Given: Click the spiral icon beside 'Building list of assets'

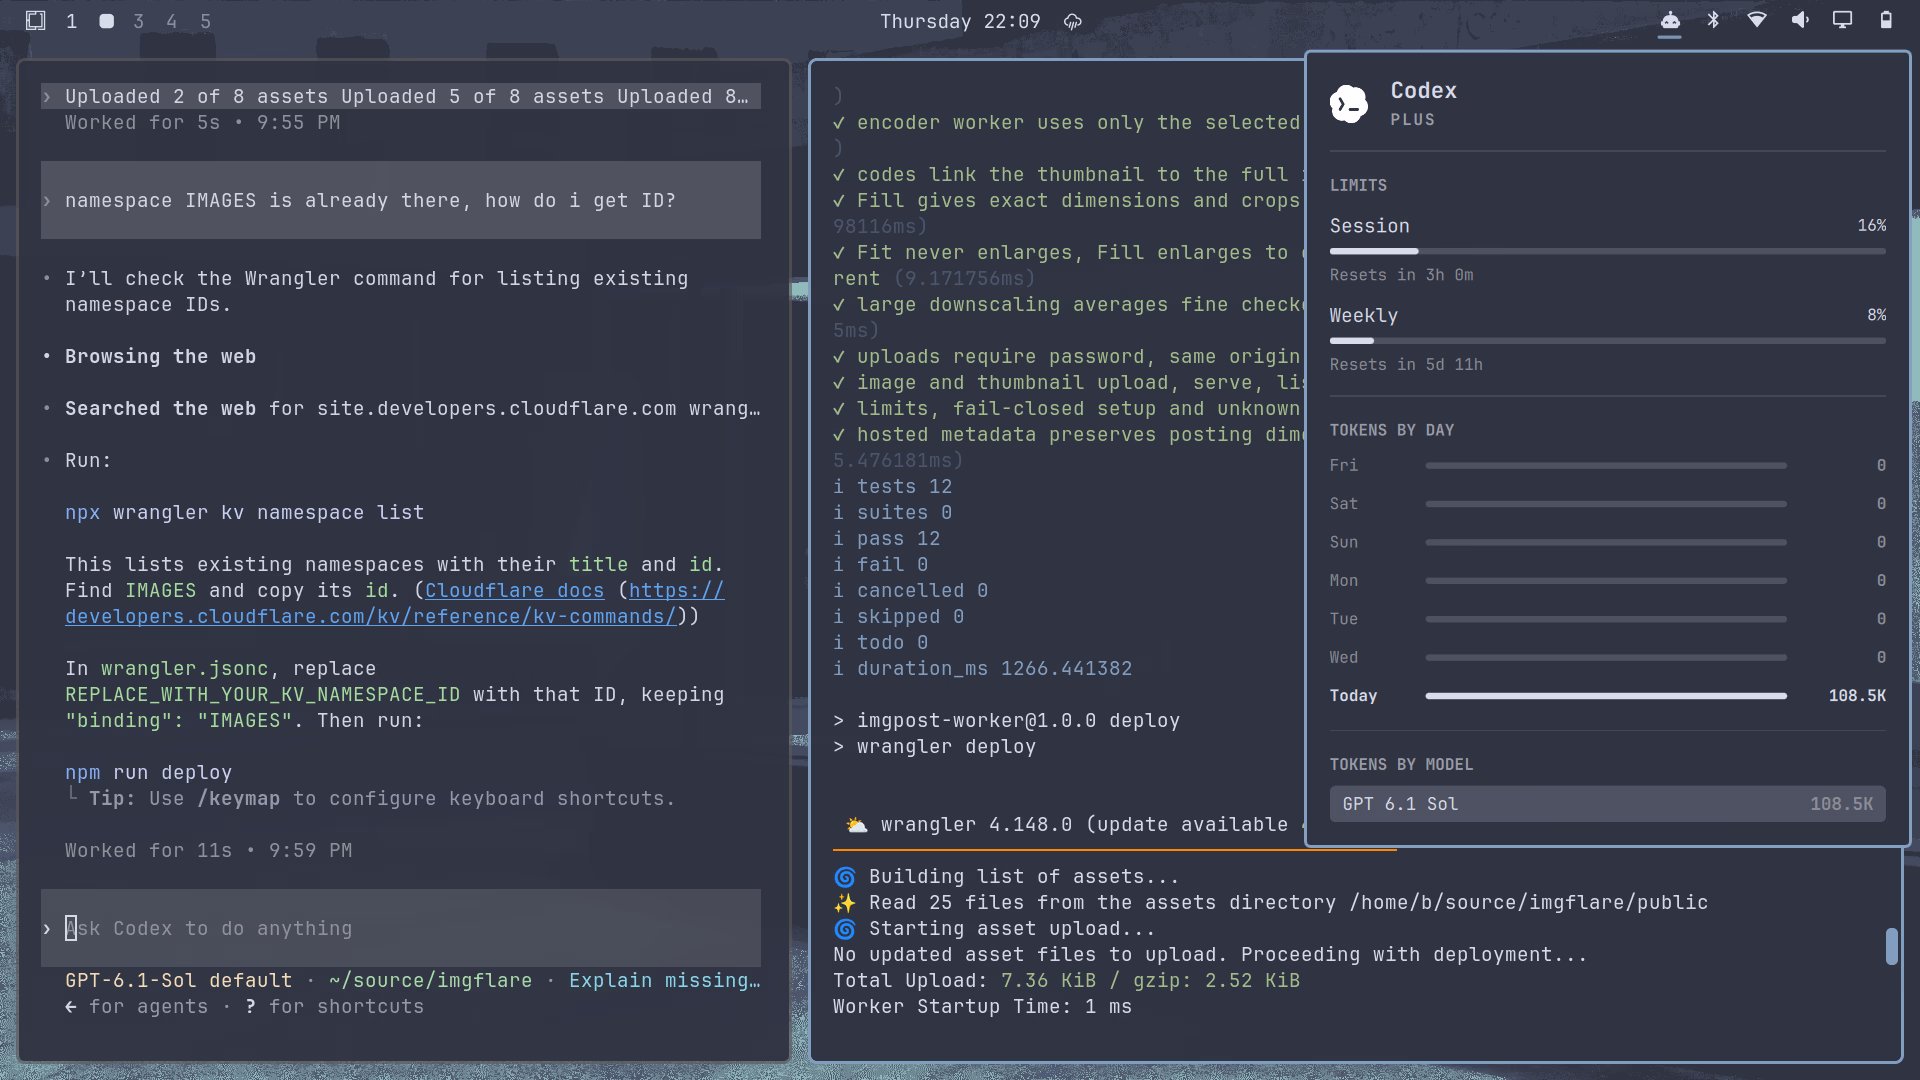Looking at the screenshot, I should (x=845, y=877).
